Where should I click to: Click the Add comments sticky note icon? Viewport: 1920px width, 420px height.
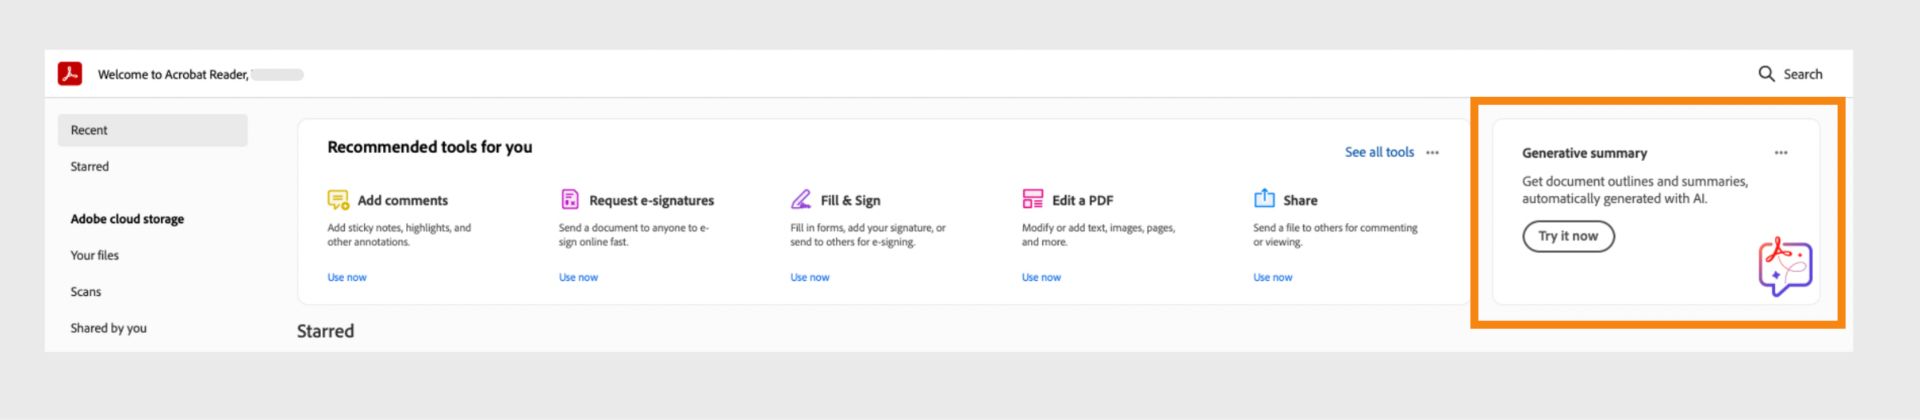click(338, 199)
